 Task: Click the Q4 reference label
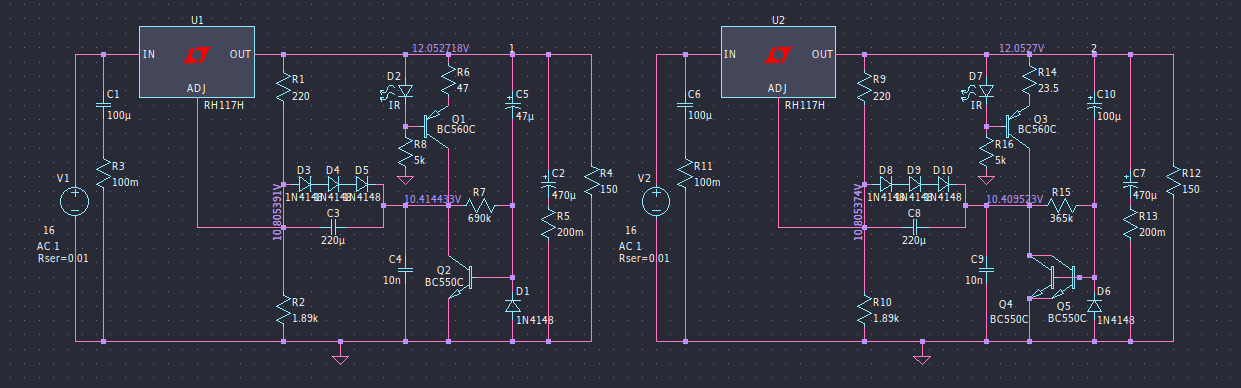click(x=1005, y=305)
